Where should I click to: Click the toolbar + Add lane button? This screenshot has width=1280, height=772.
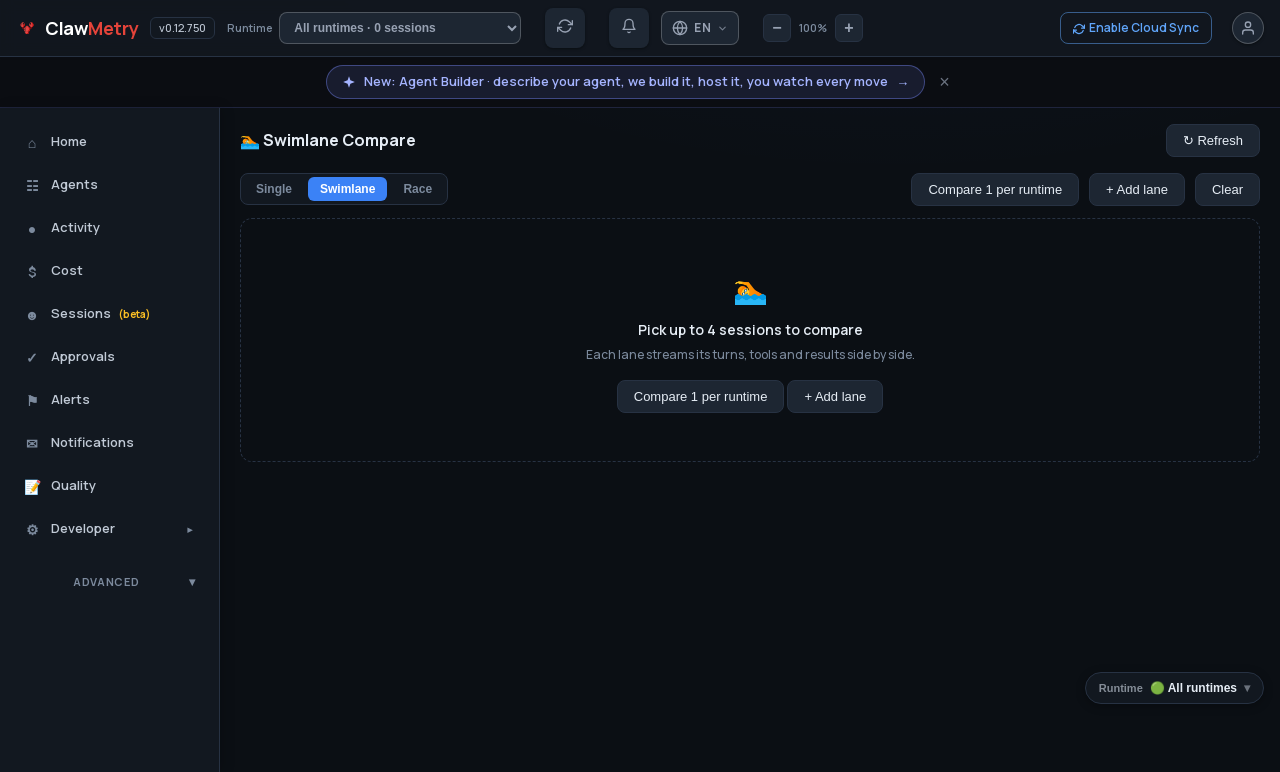[x=1137, y=190]
